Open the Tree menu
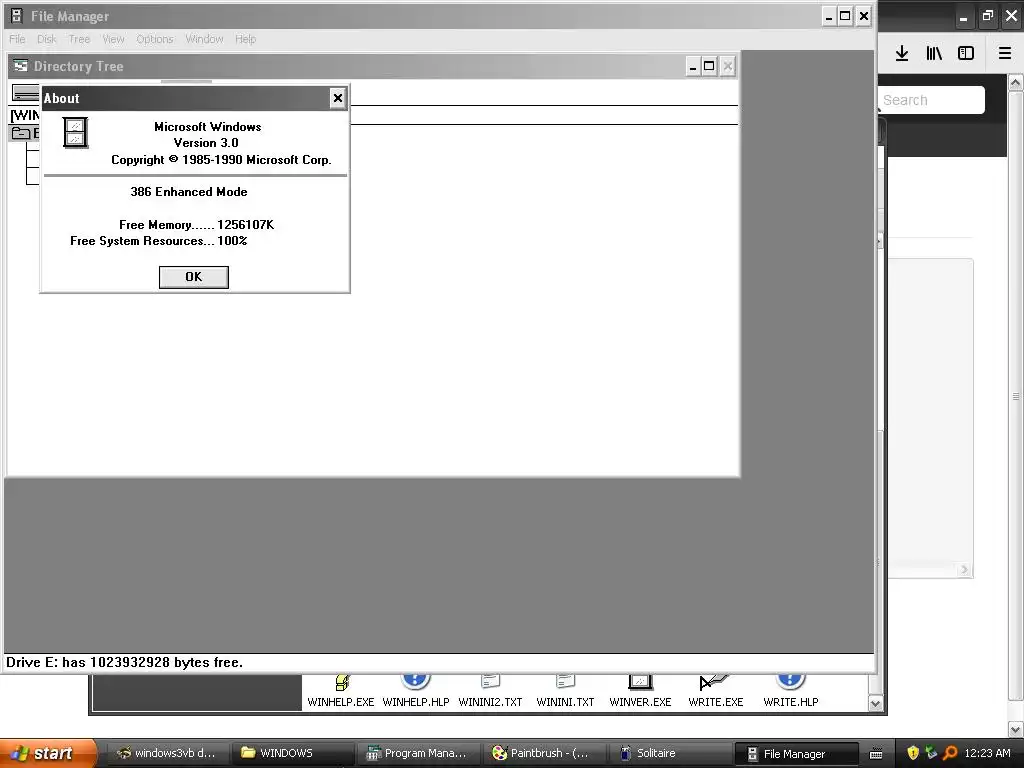The image size is (1024, 768). click(x=79, y=39)
